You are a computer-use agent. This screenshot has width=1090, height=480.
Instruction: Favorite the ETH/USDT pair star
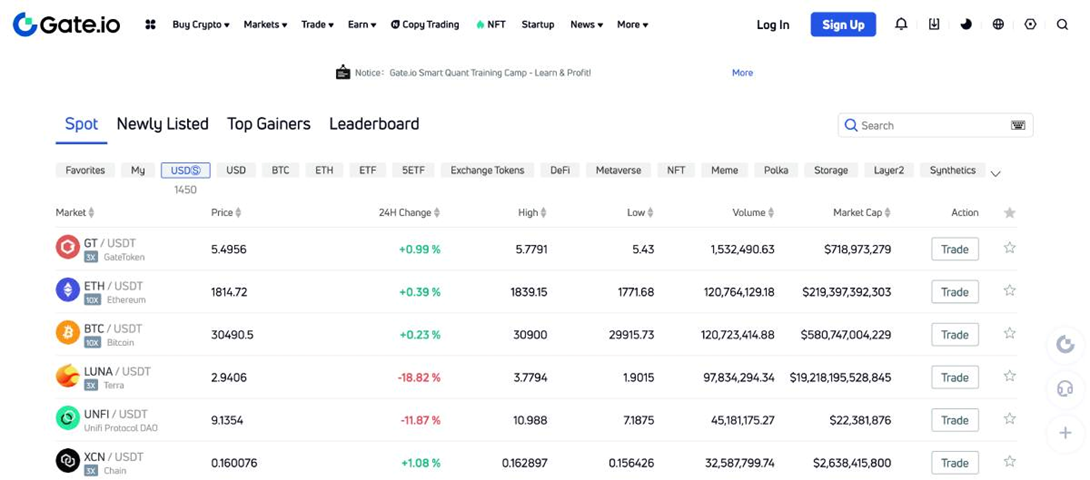(1009, 290)
